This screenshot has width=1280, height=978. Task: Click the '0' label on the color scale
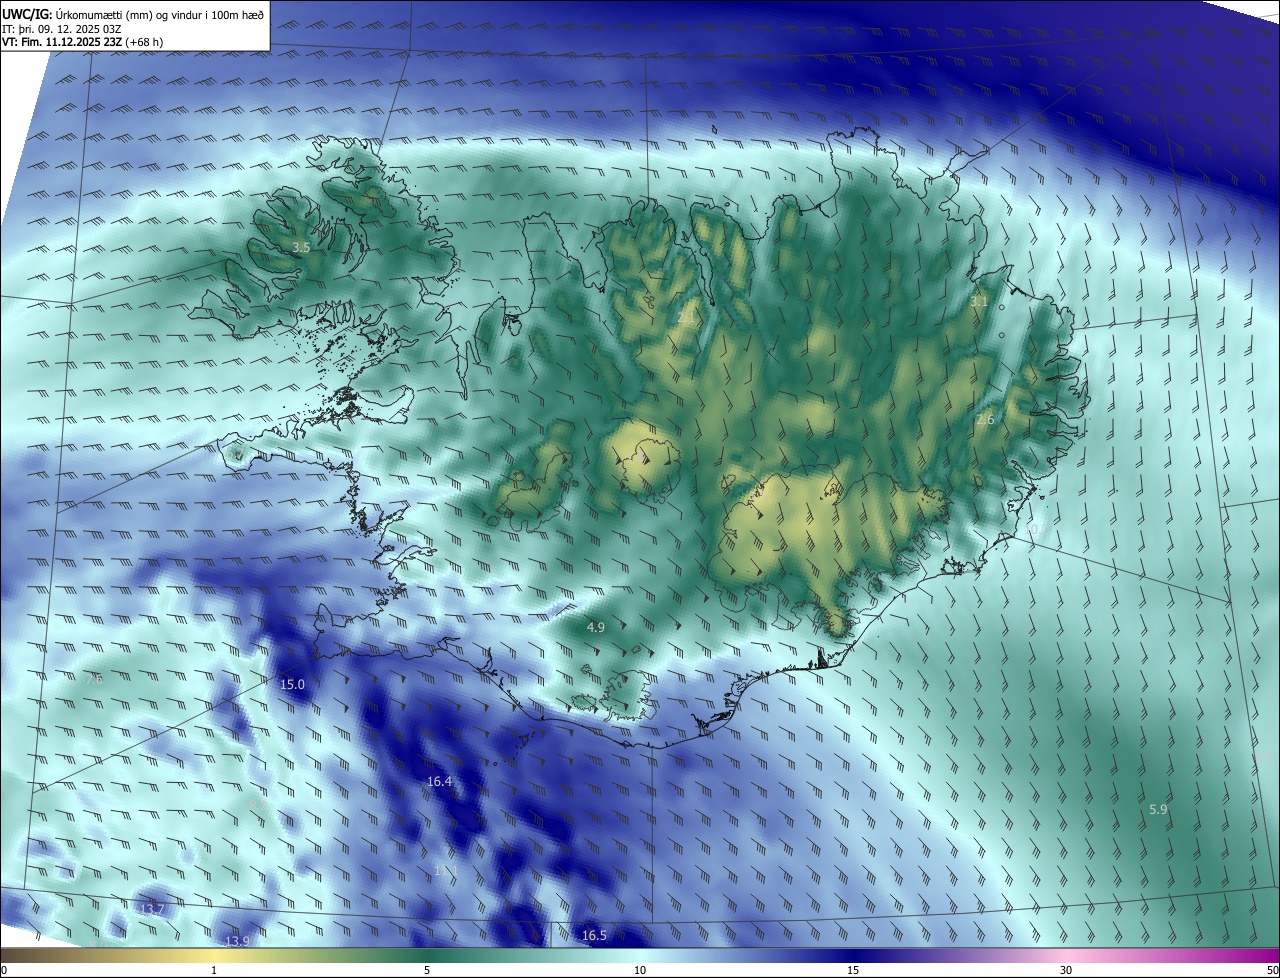4,970
